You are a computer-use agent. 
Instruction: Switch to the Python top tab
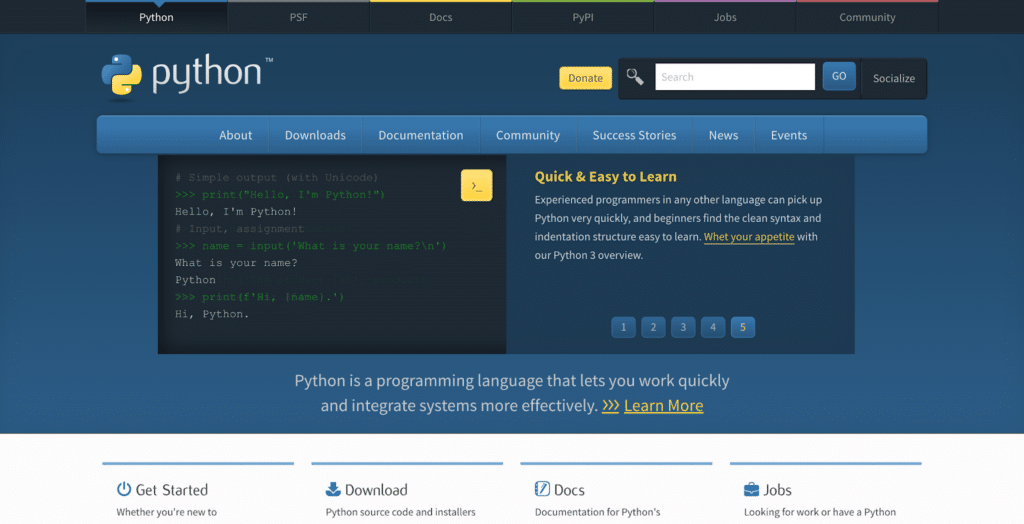coord(156,17)
